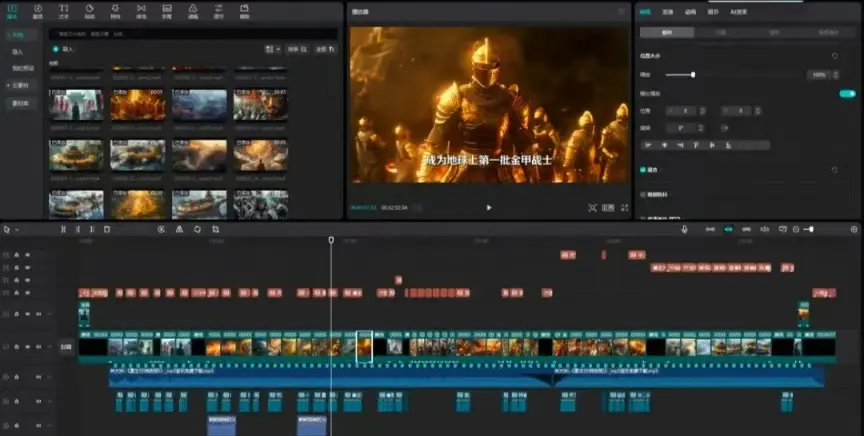Click the Split clip tool in timeline toolbar
Image resolution: width=864 pixels, height=436 pixels.
(x=63, y=229)
